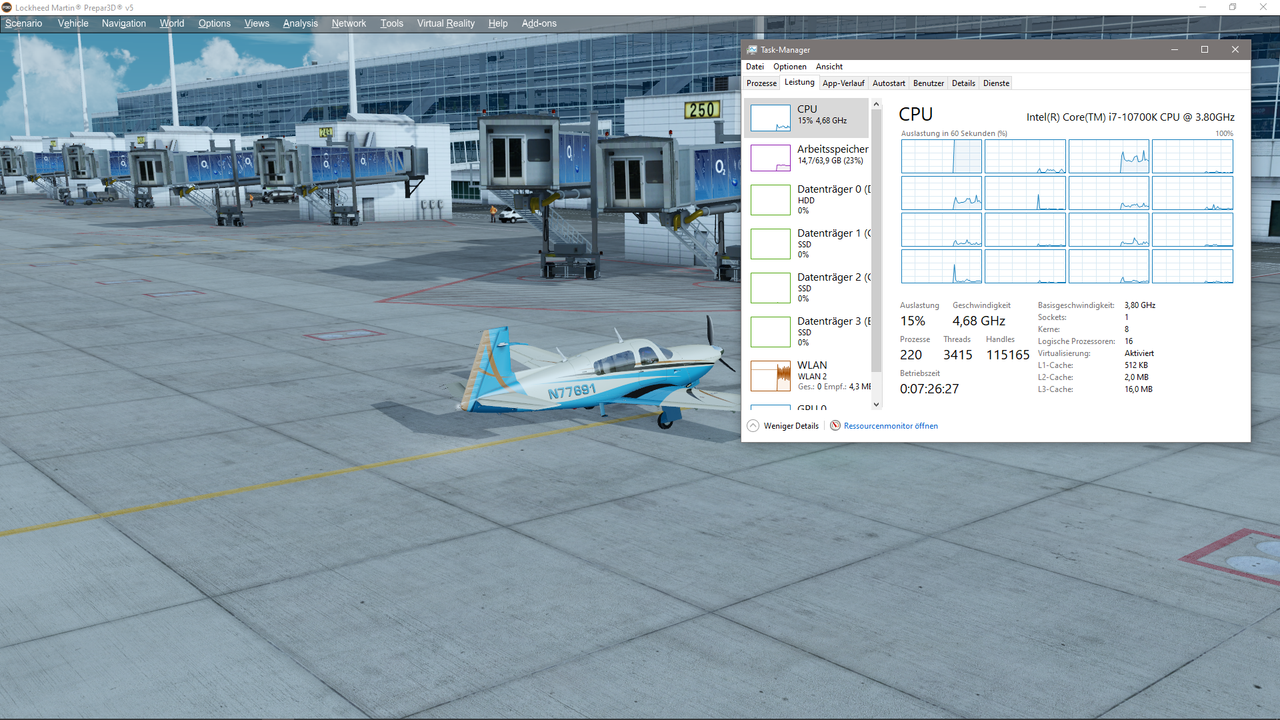Switch to the Prozesse tab

[761, 83]
